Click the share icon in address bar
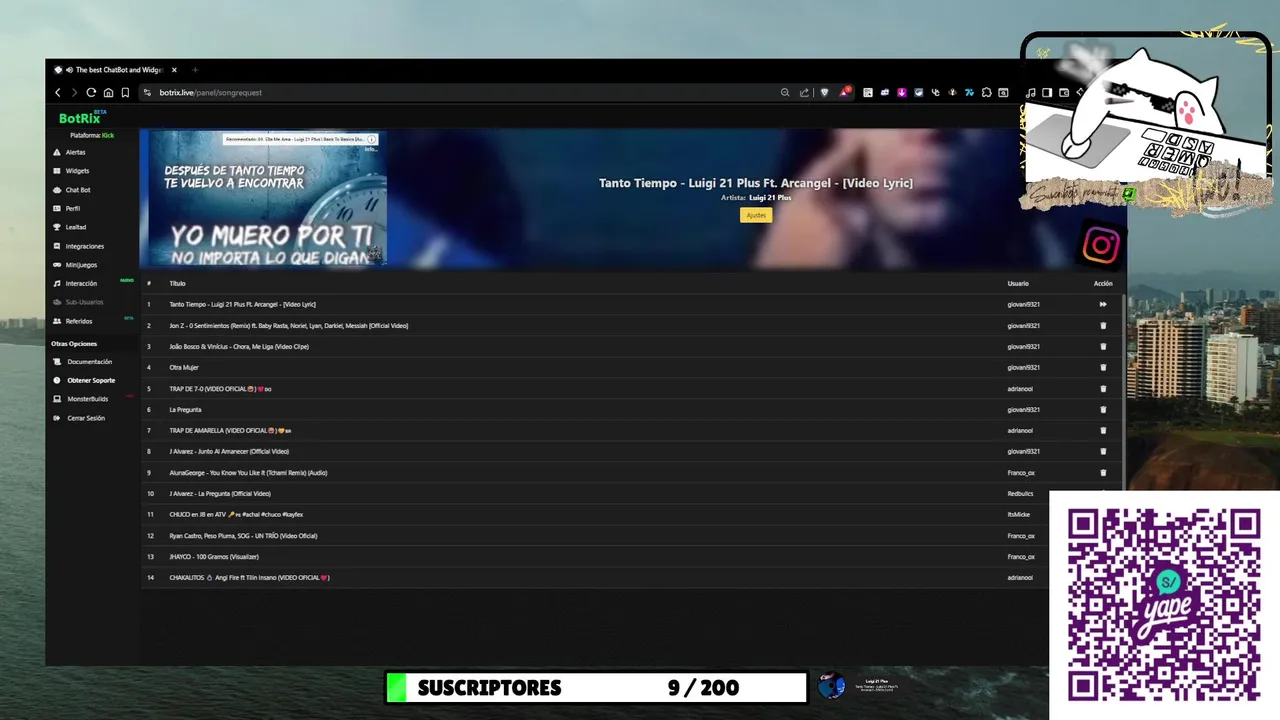 coord(804,92)
